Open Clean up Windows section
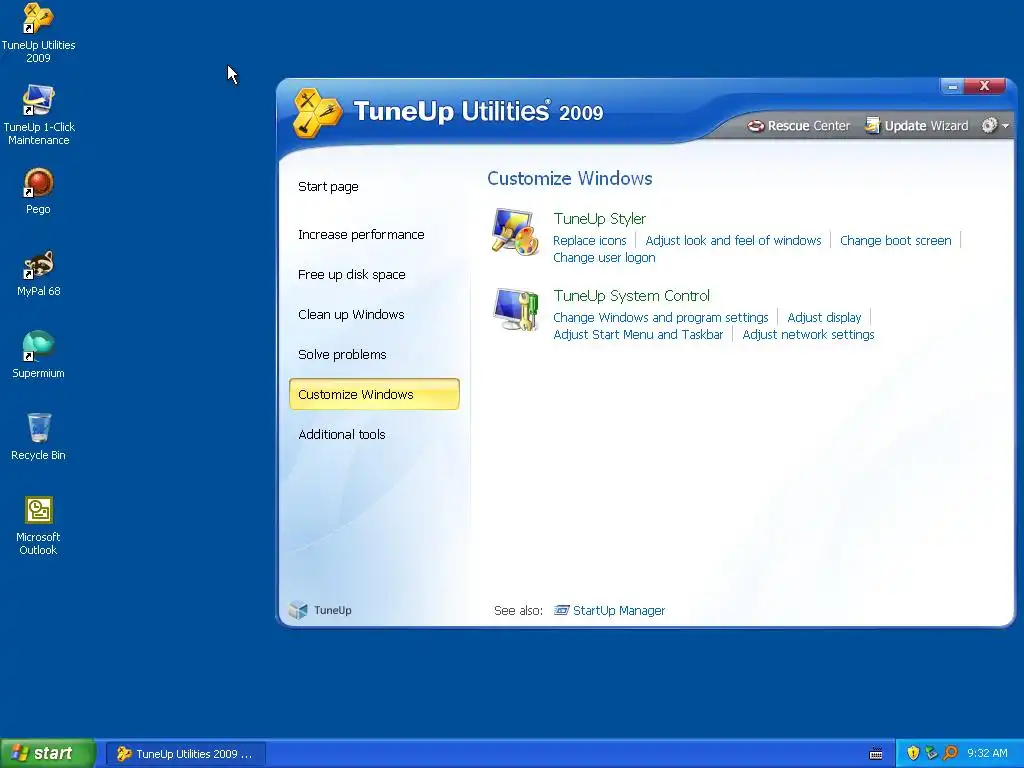This screenshot has width=1024, height=768. [351, 314]
